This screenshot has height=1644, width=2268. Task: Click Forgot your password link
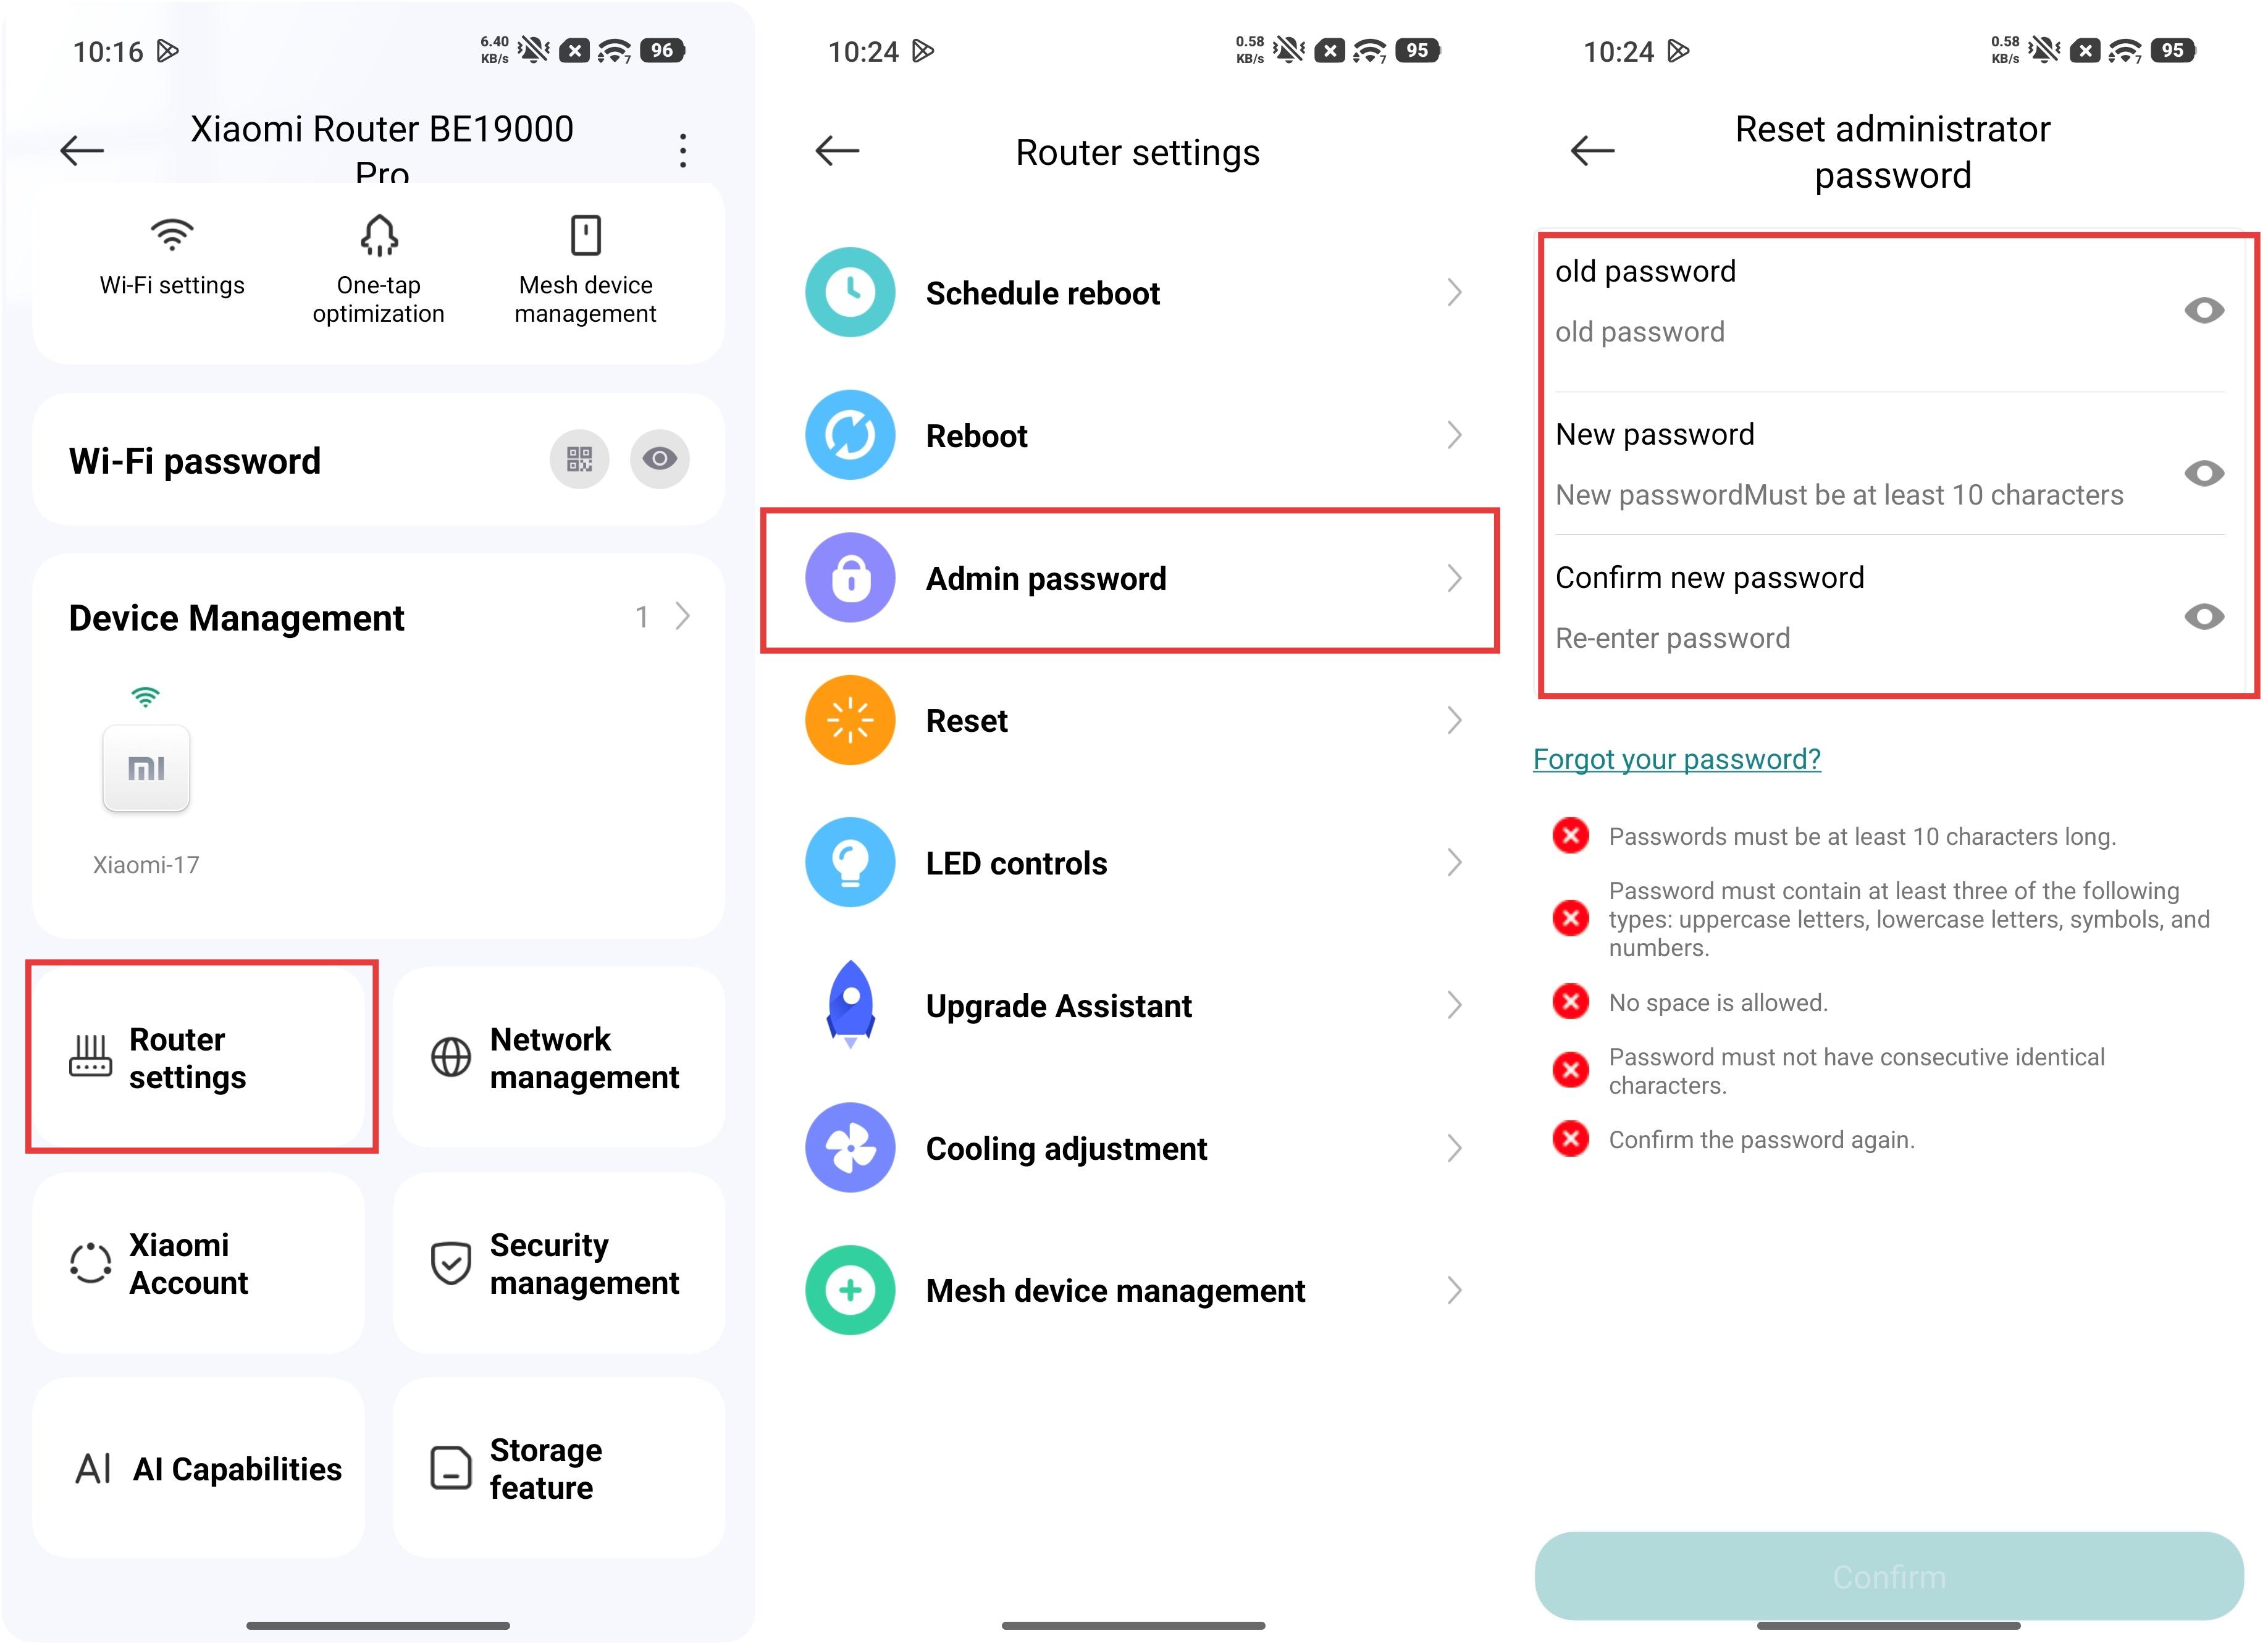pyautogui.click(x=1677, y=759)
